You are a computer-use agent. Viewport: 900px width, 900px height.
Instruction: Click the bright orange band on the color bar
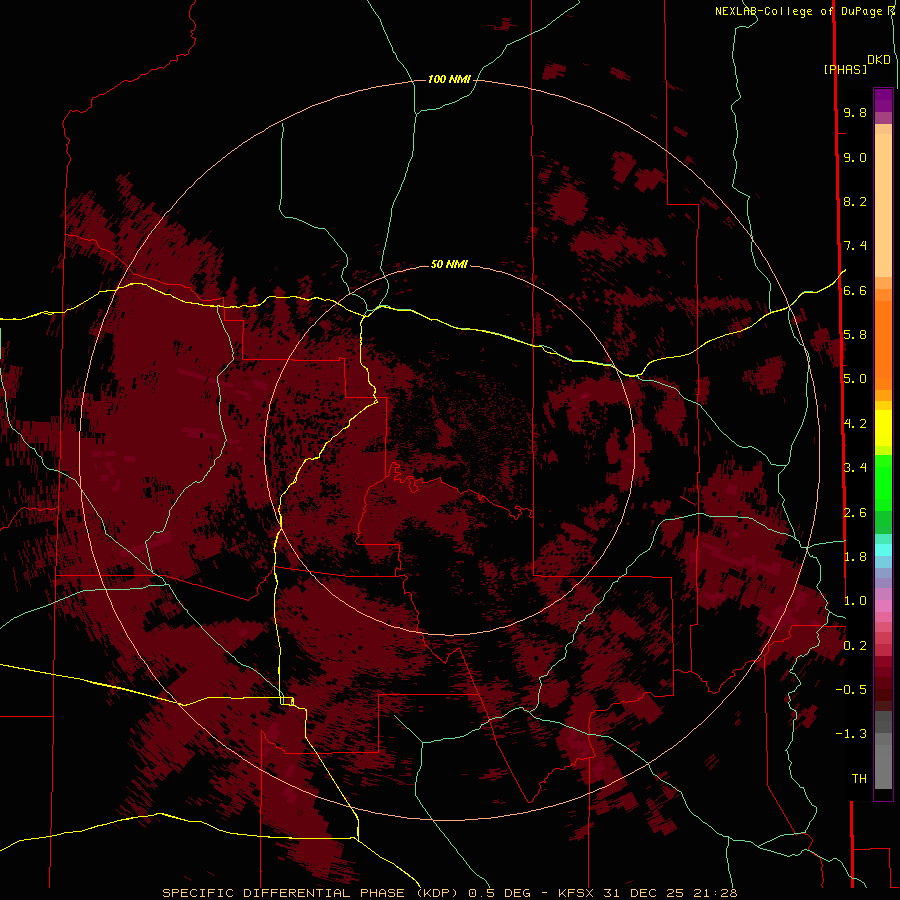883,344
